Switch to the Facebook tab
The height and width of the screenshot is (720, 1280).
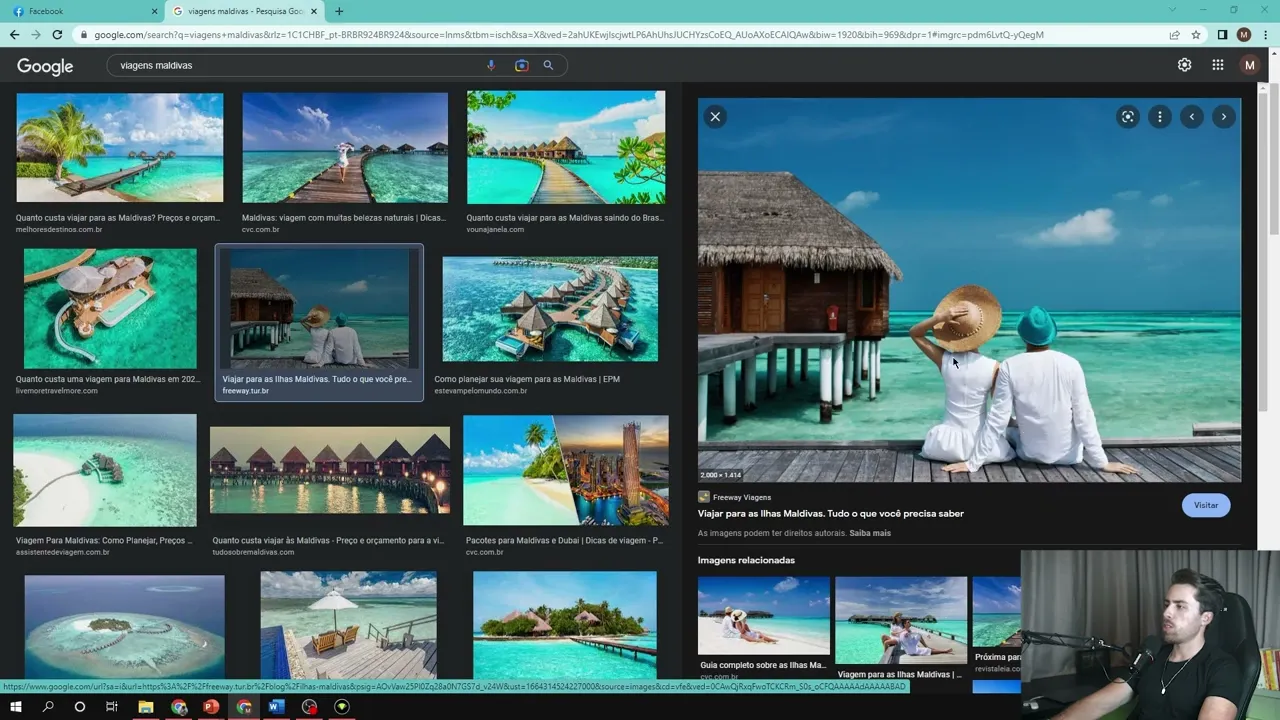80,11
